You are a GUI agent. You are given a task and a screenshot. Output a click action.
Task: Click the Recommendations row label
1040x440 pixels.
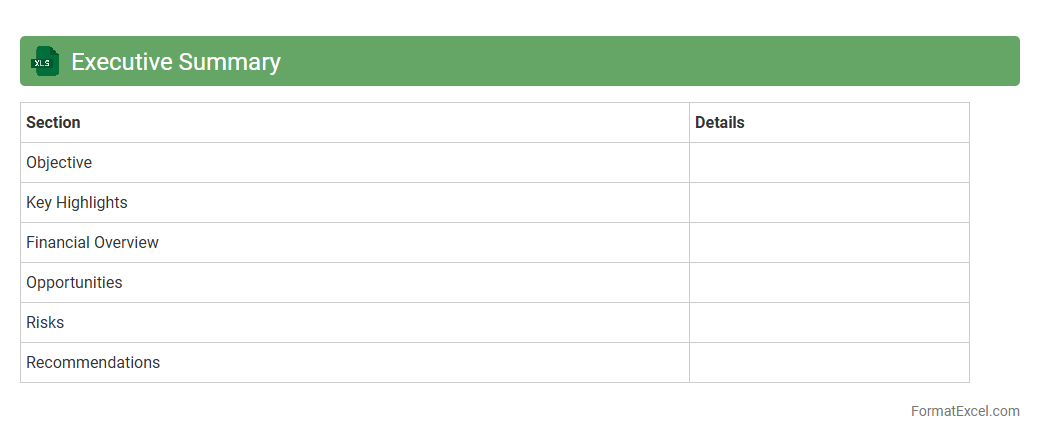[93, 363]
